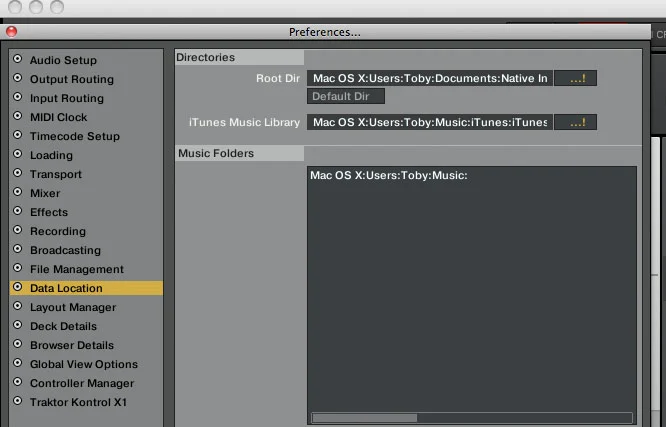Close the Preferences window
This screenshot has width=666, height=427.
click(12, 32)
